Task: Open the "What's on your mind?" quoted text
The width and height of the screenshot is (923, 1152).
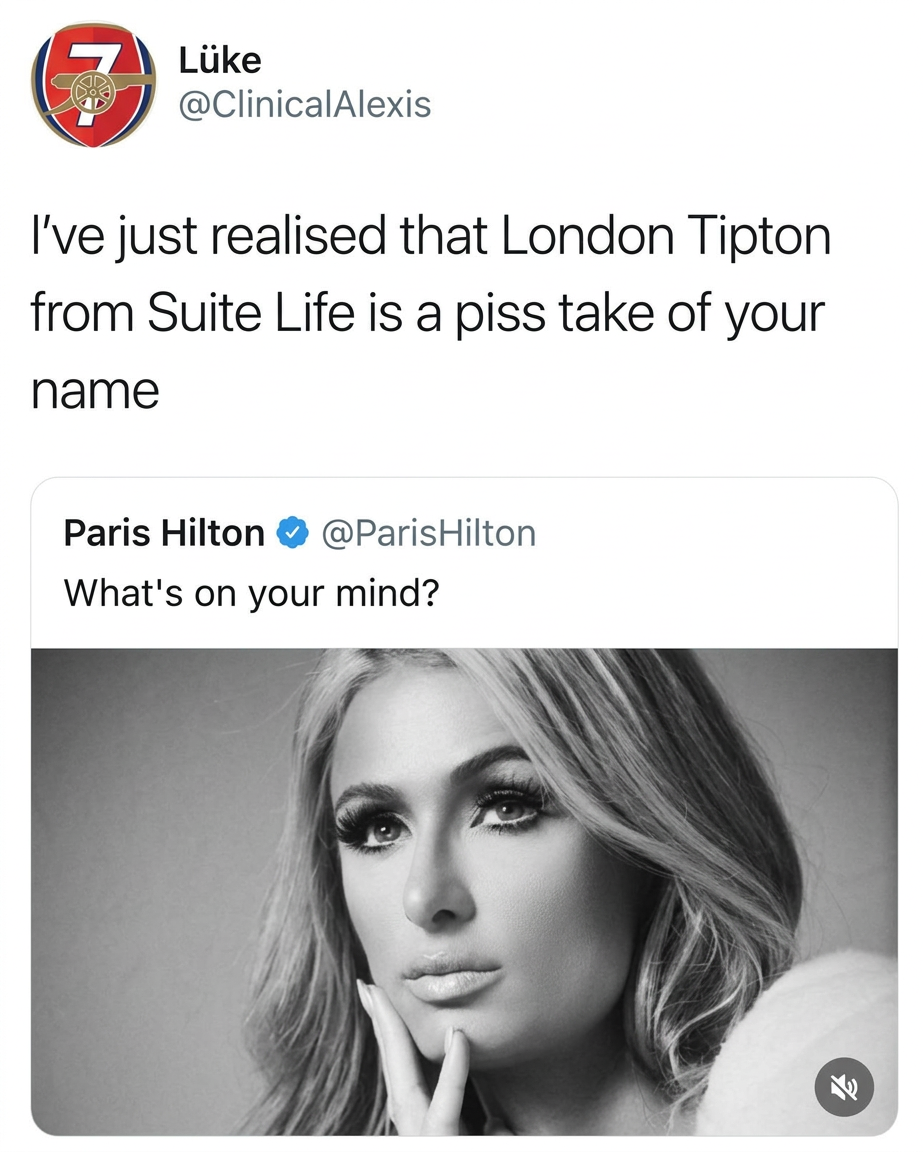Action: click(x=251, y=594)
